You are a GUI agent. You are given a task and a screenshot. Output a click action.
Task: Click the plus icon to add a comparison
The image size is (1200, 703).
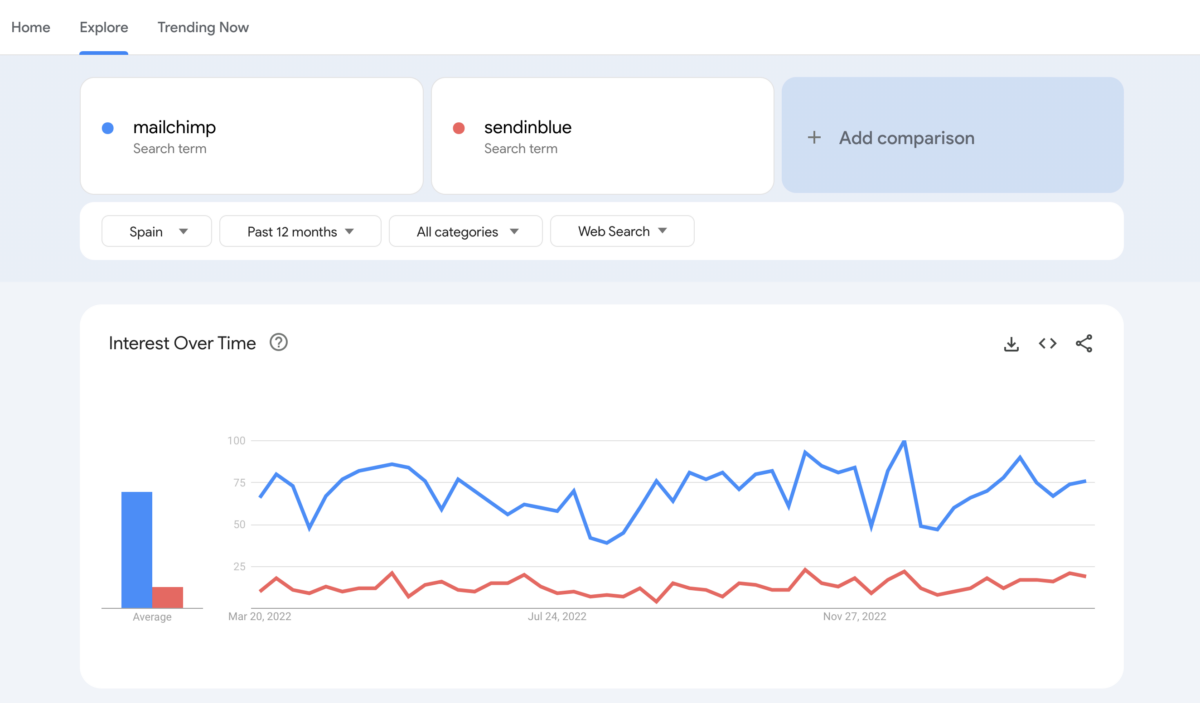[x=814, y=137]
